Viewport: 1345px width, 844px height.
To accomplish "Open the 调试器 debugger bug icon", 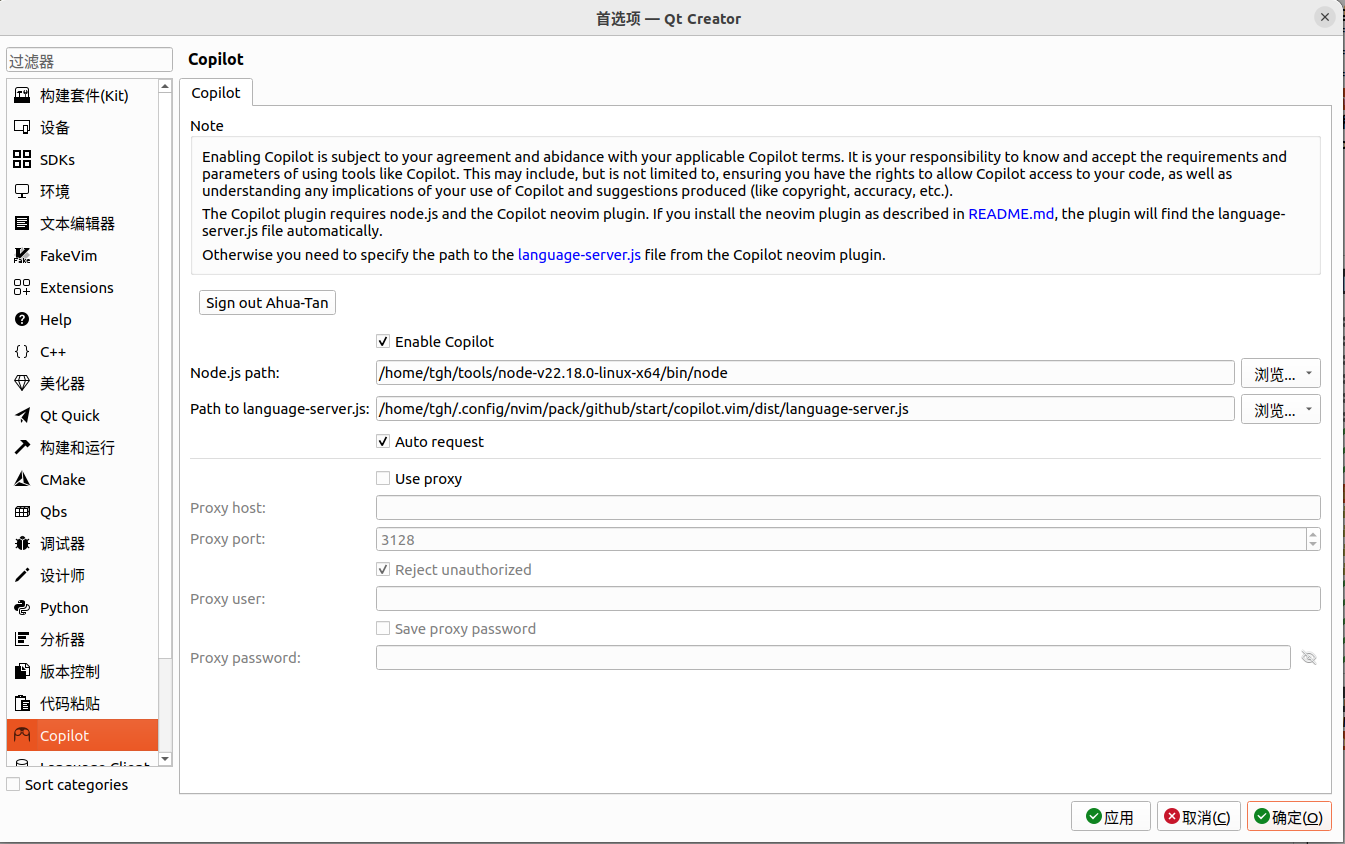I will tap(22, 544).
